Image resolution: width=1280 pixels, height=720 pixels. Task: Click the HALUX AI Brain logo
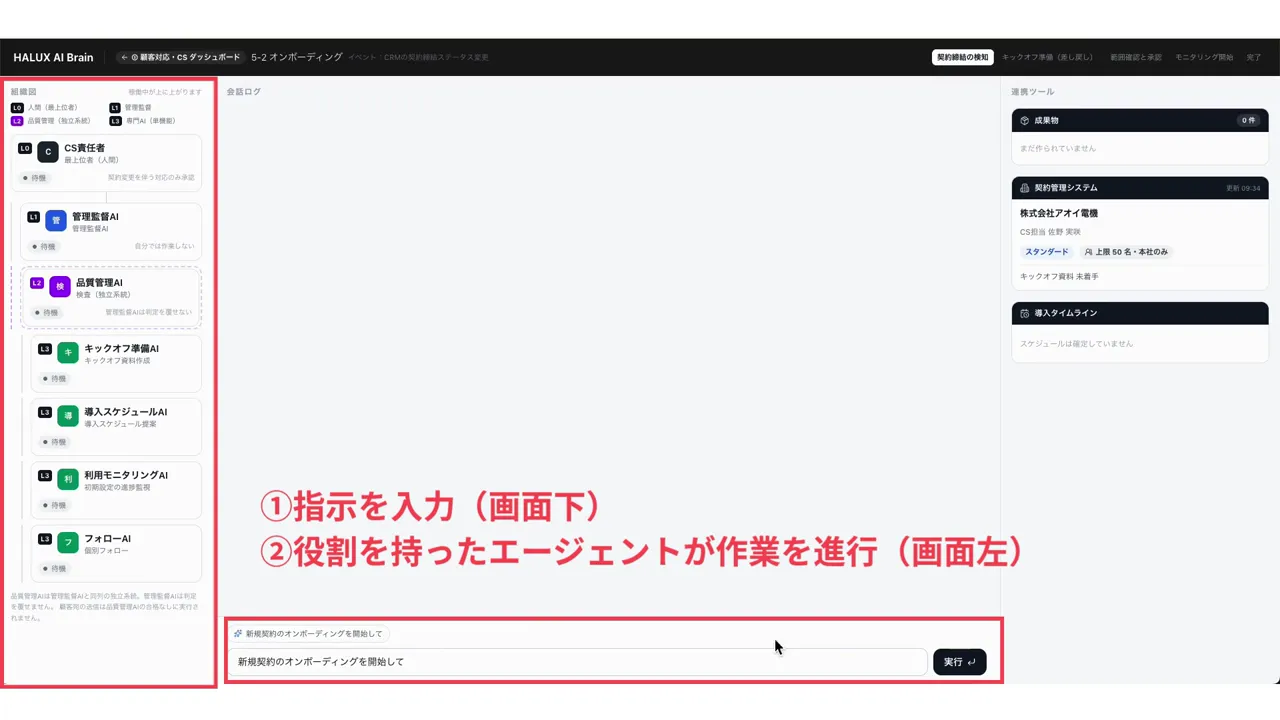(x=53, y=58)
